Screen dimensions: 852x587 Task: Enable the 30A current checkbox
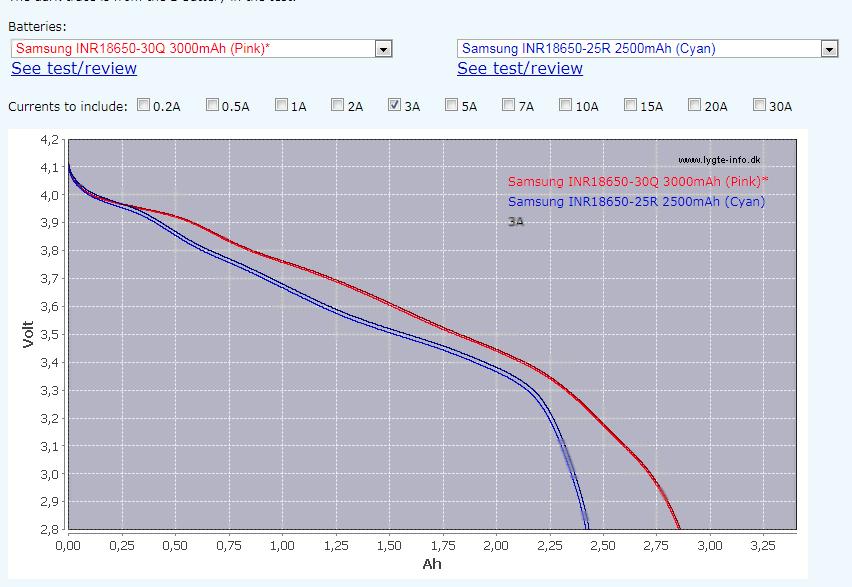760,105
